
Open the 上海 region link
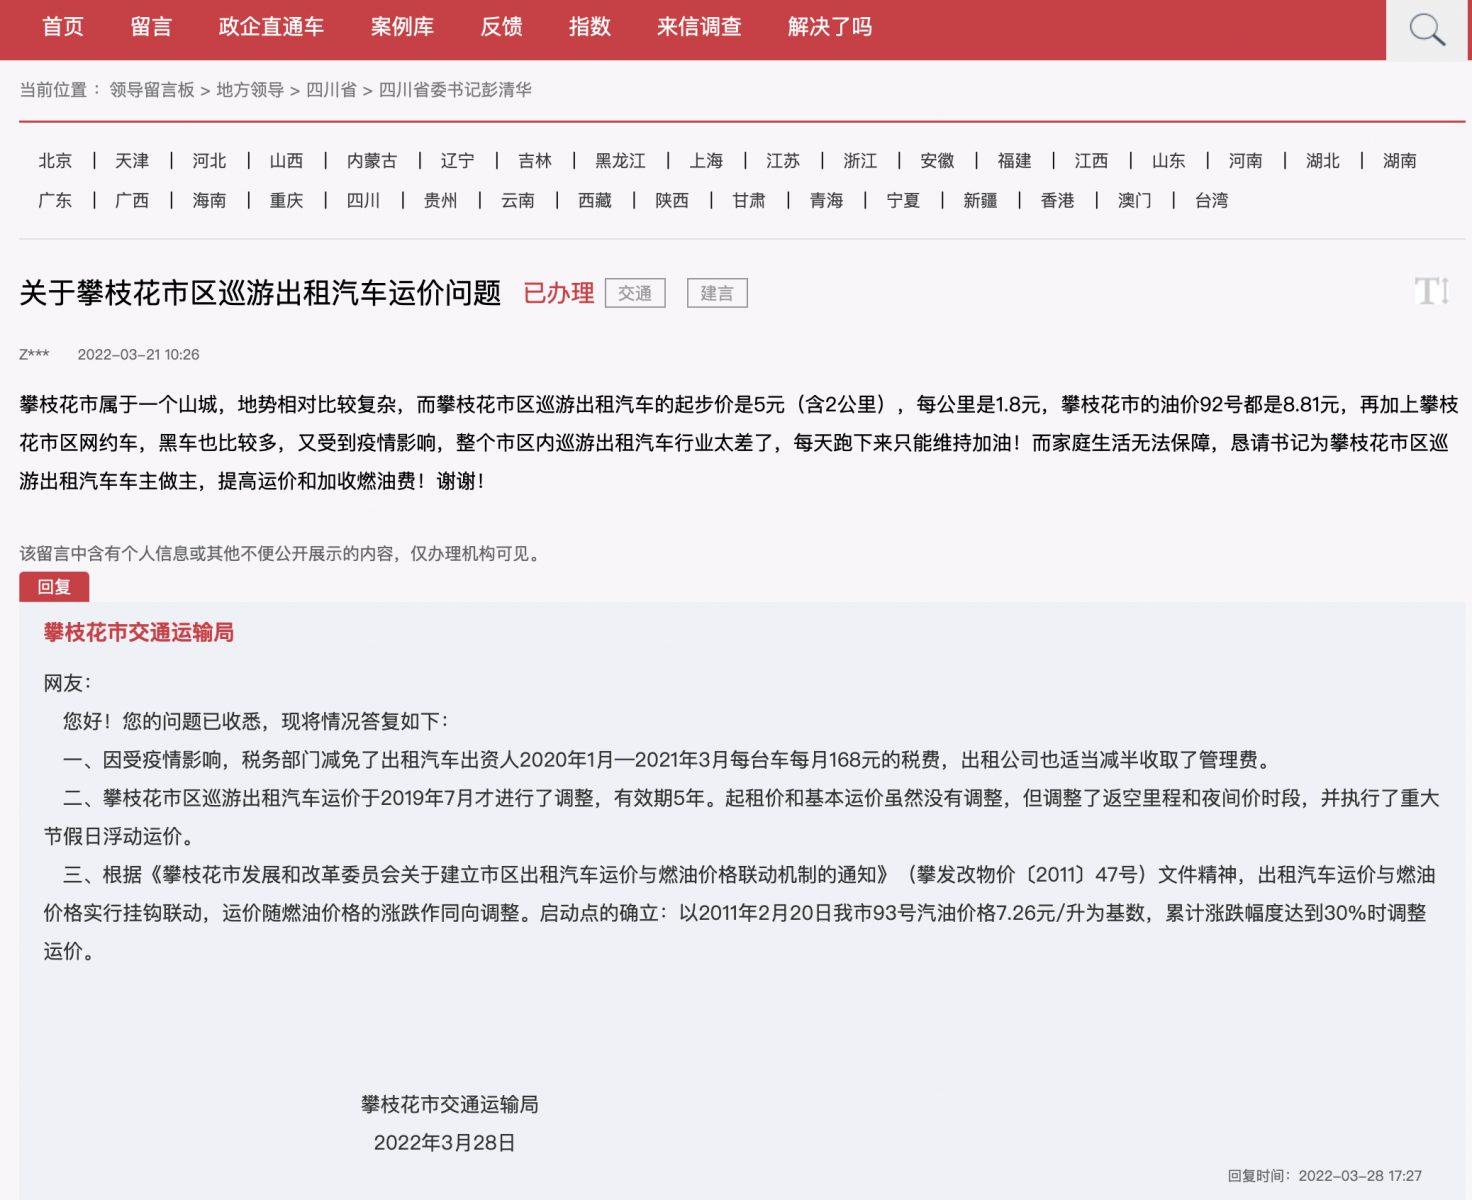click(706, 161)
